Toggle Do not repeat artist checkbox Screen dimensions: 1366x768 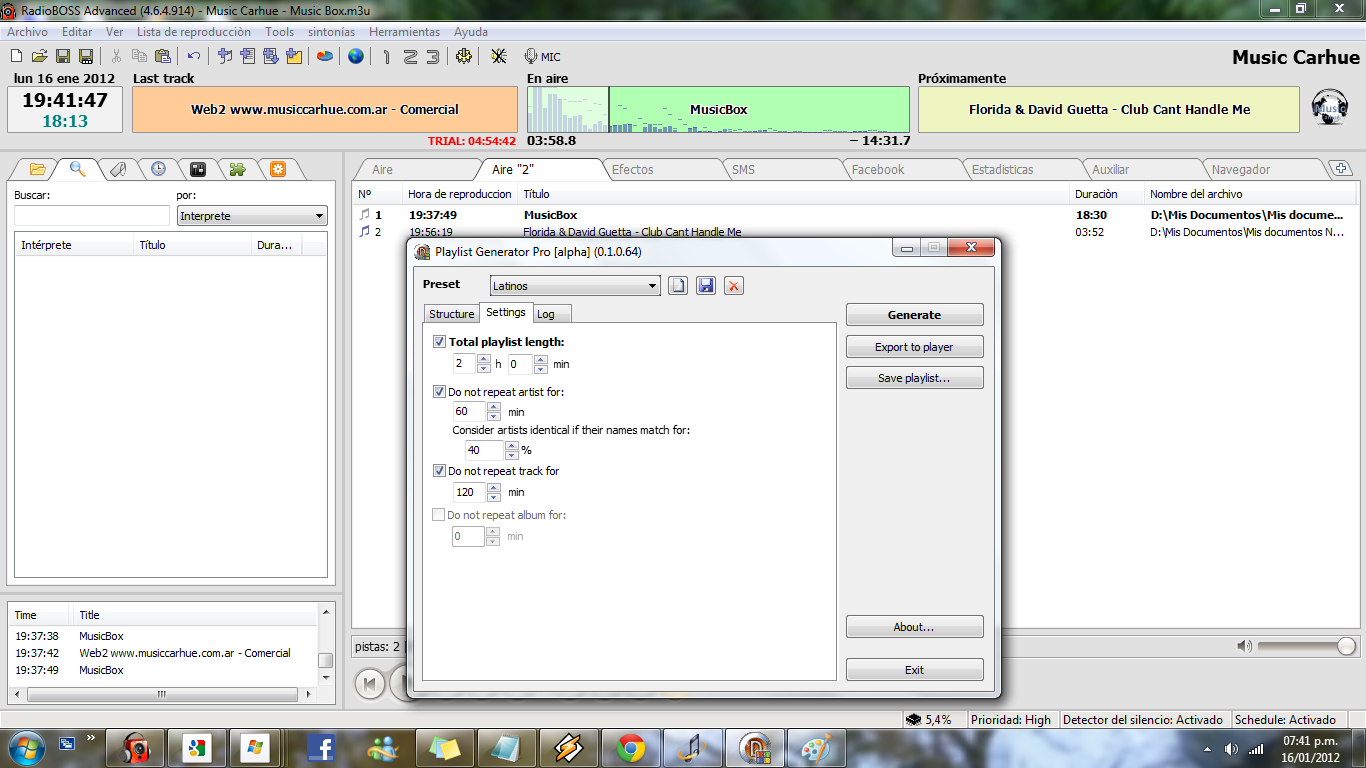[x=439, y=392]
